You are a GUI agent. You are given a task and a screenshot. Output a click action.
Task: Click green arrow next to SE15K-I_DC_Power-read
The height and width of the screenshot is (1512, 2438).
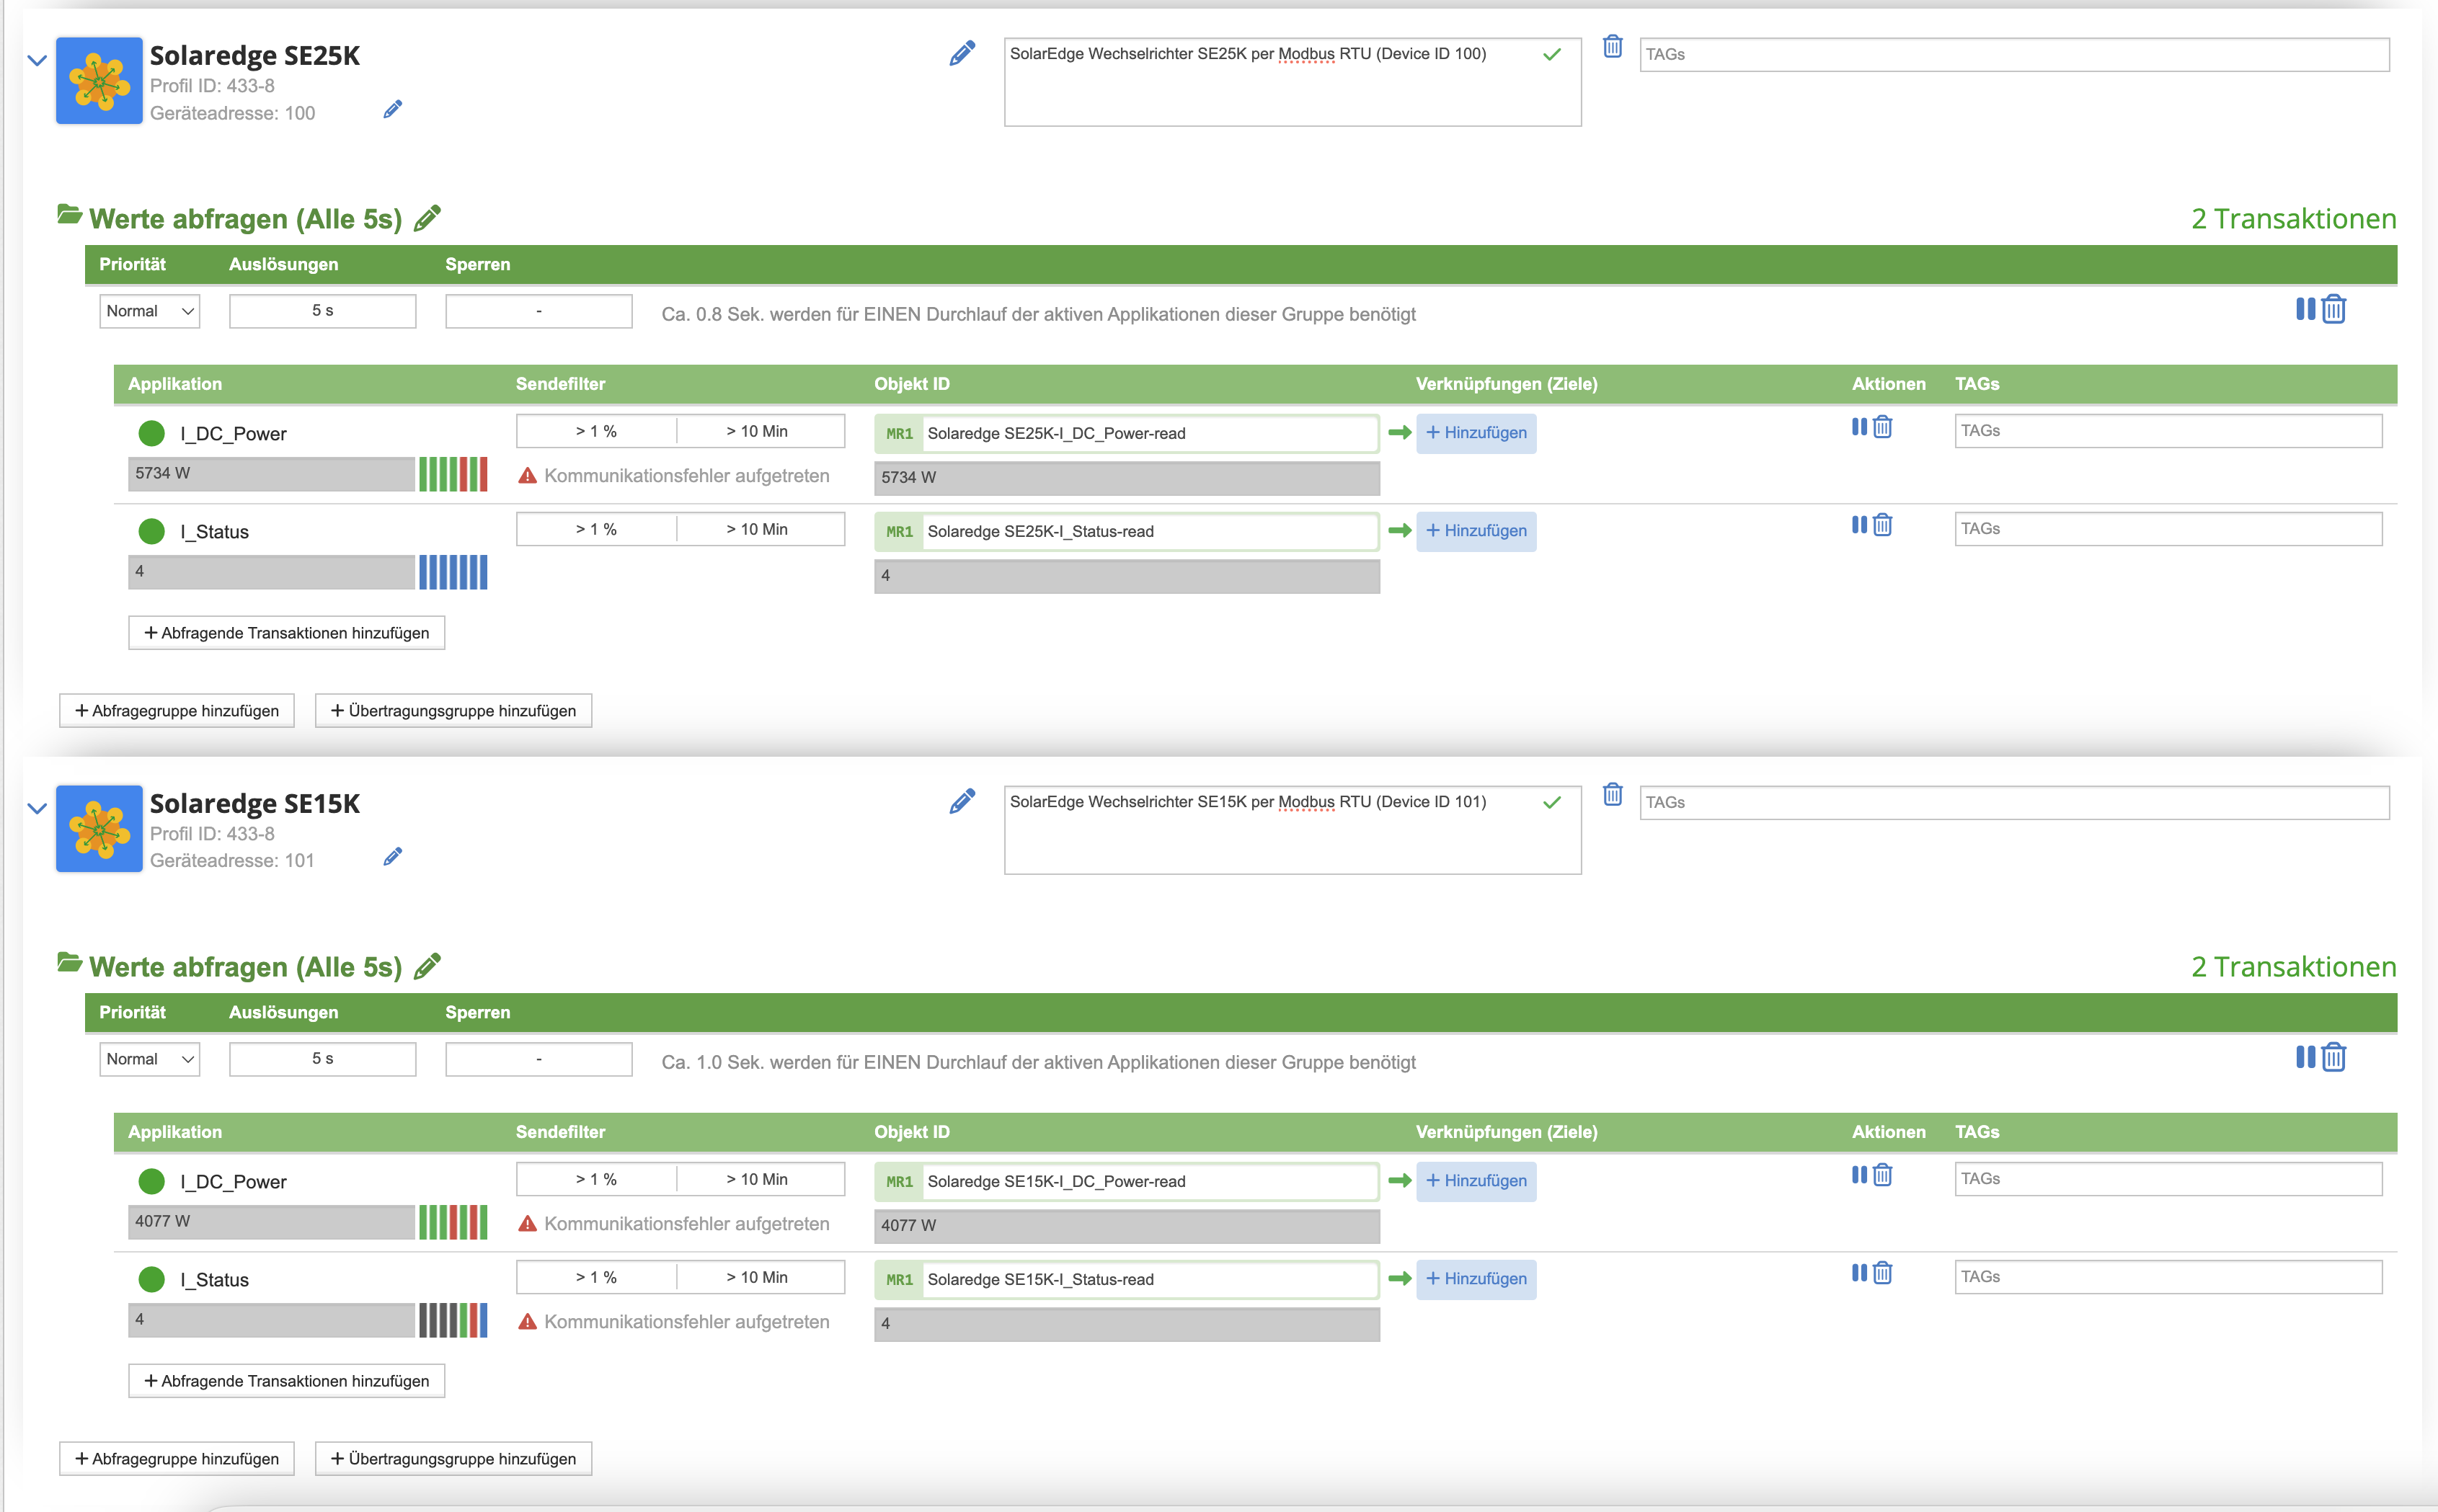(x=1400, y=1180)
